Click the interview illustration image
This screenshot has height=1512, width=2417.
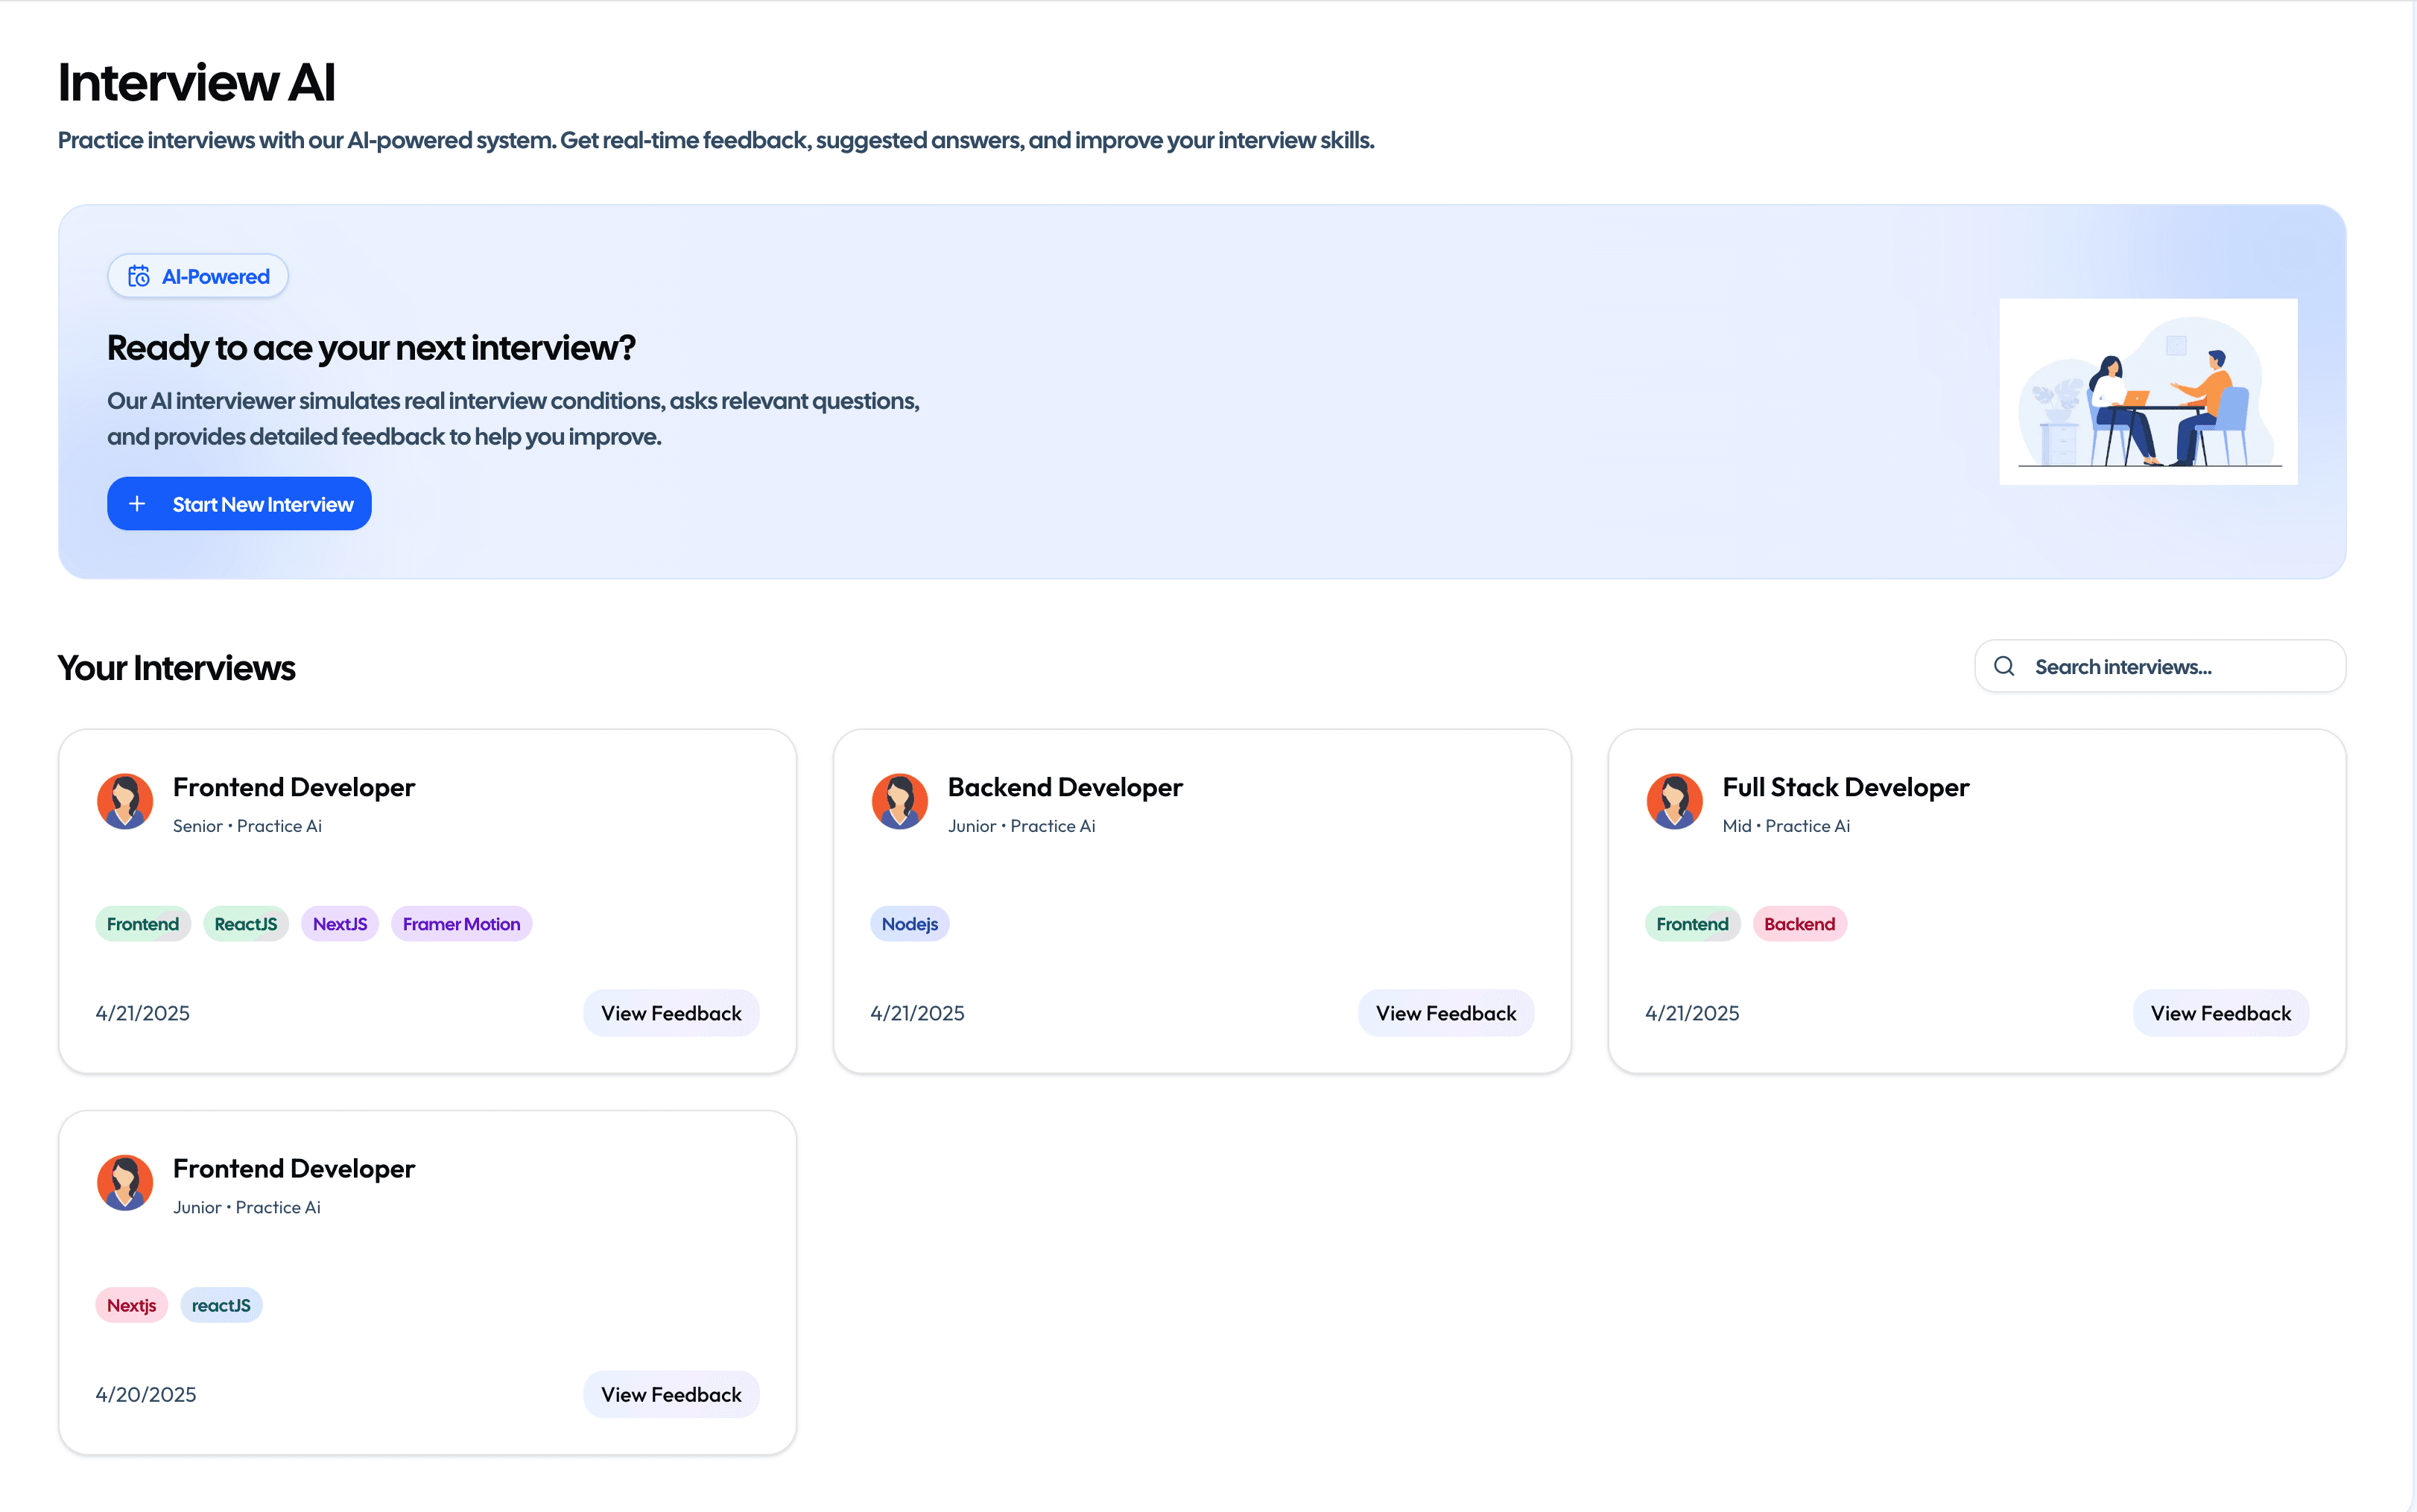point(2148,392)
